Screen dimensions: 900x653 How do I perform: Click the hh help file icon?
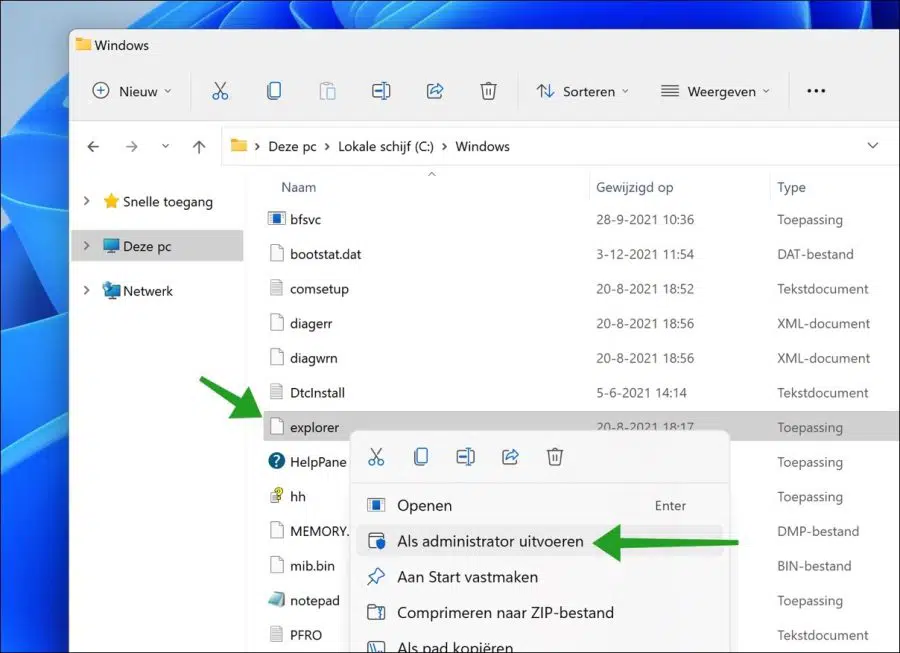pyautogui.click(x=277, y=495)
